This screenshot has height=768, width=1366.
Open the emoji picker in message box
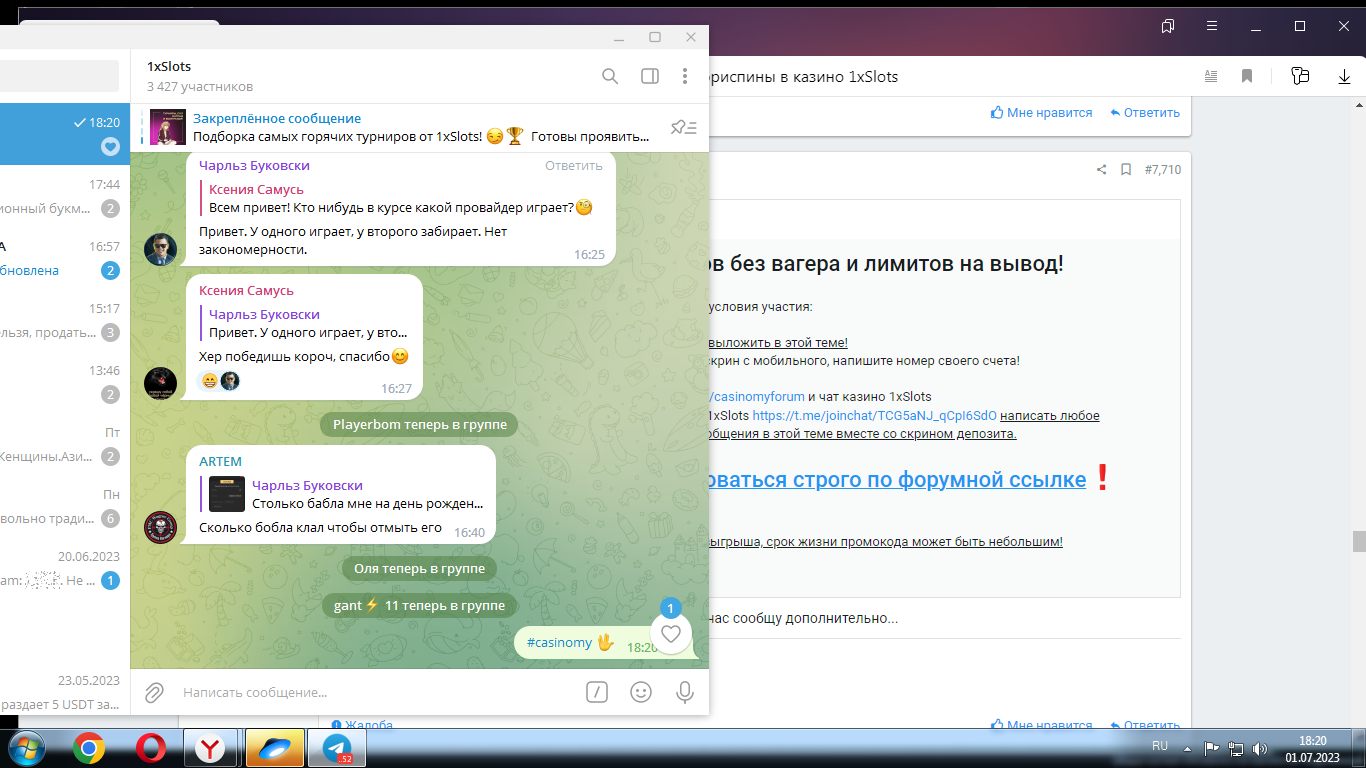641,692
